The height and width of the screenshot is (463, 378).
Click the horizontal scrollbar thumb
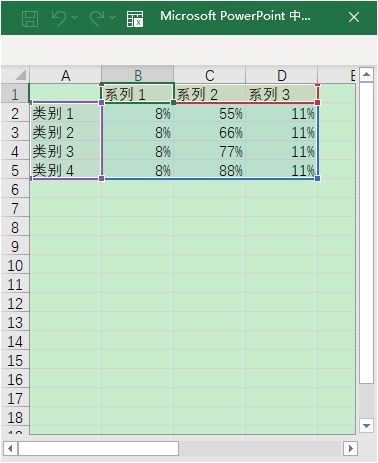pyautogui.click(x=98, y=448)
